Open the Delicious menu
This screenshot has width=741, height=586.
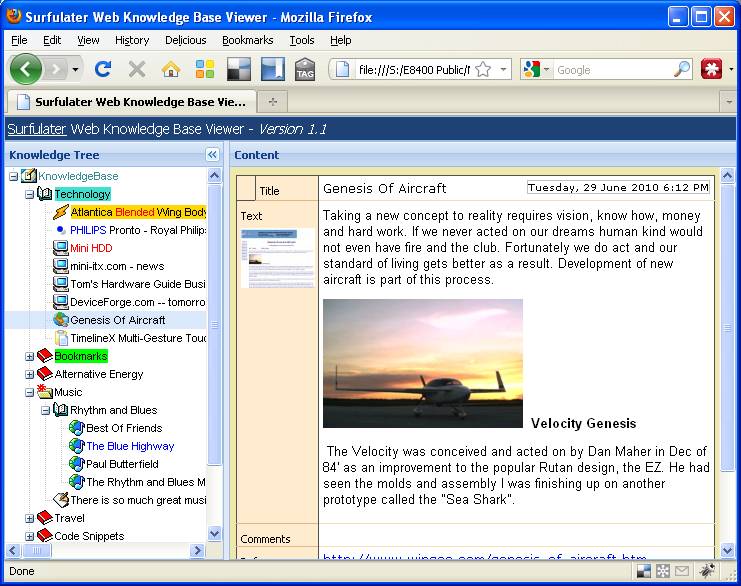(x=186, y=40)
